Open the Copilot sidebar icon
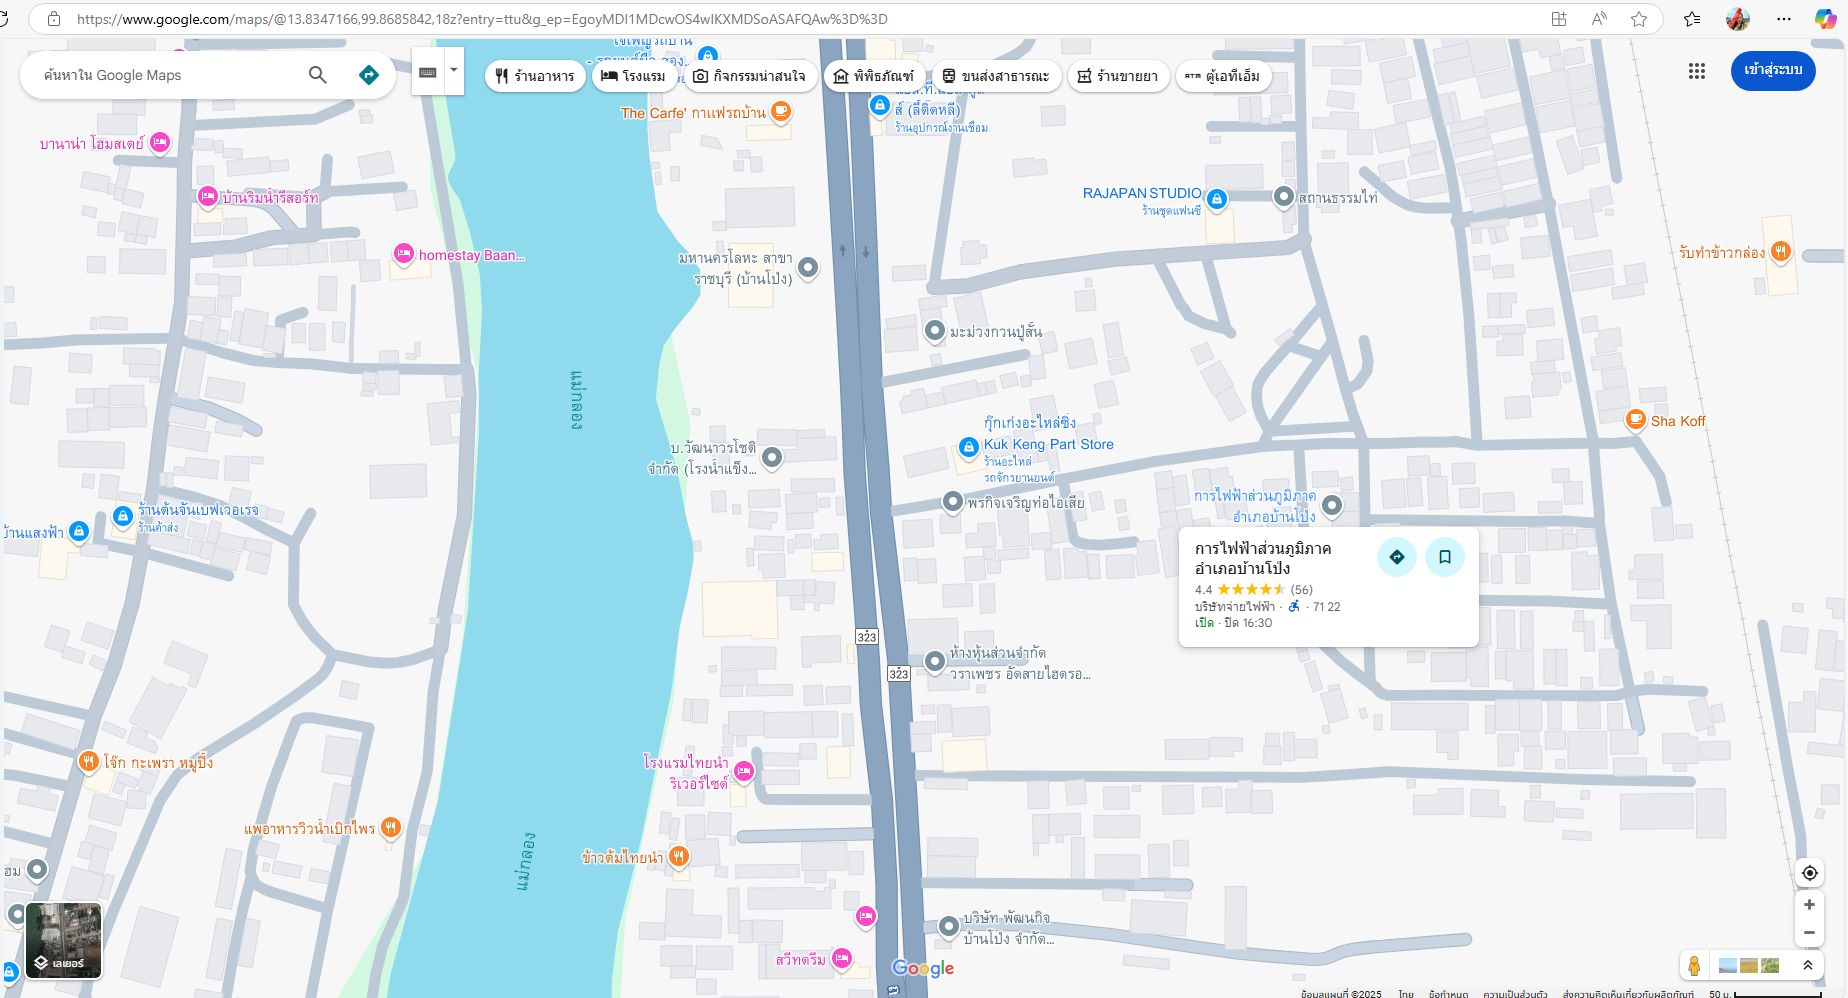1848x998 pixels. pos(1825,19)
